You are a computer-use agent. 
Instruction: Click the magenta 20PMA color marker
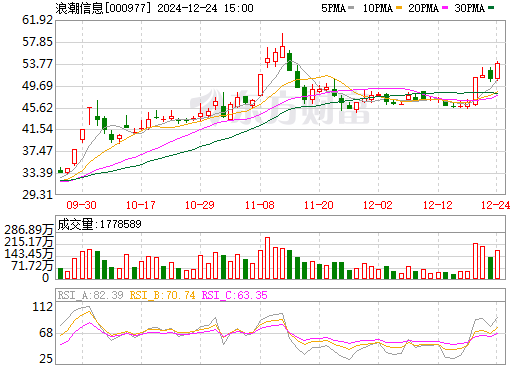445,7
